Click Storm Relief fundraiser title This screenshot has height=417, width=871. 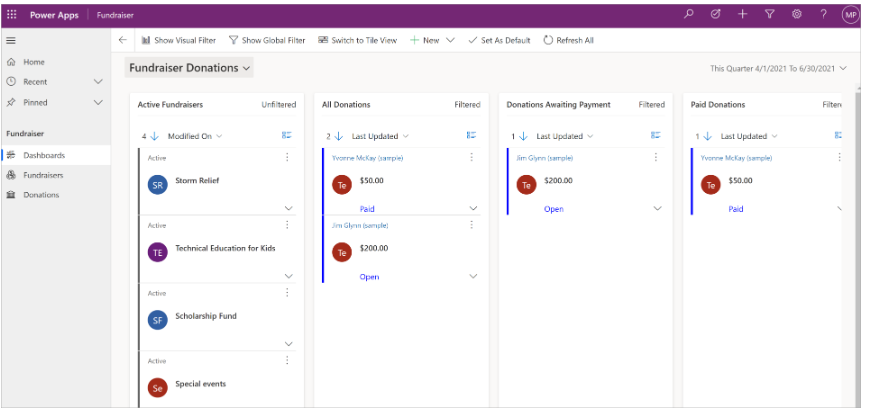click(x=197, y=180)
